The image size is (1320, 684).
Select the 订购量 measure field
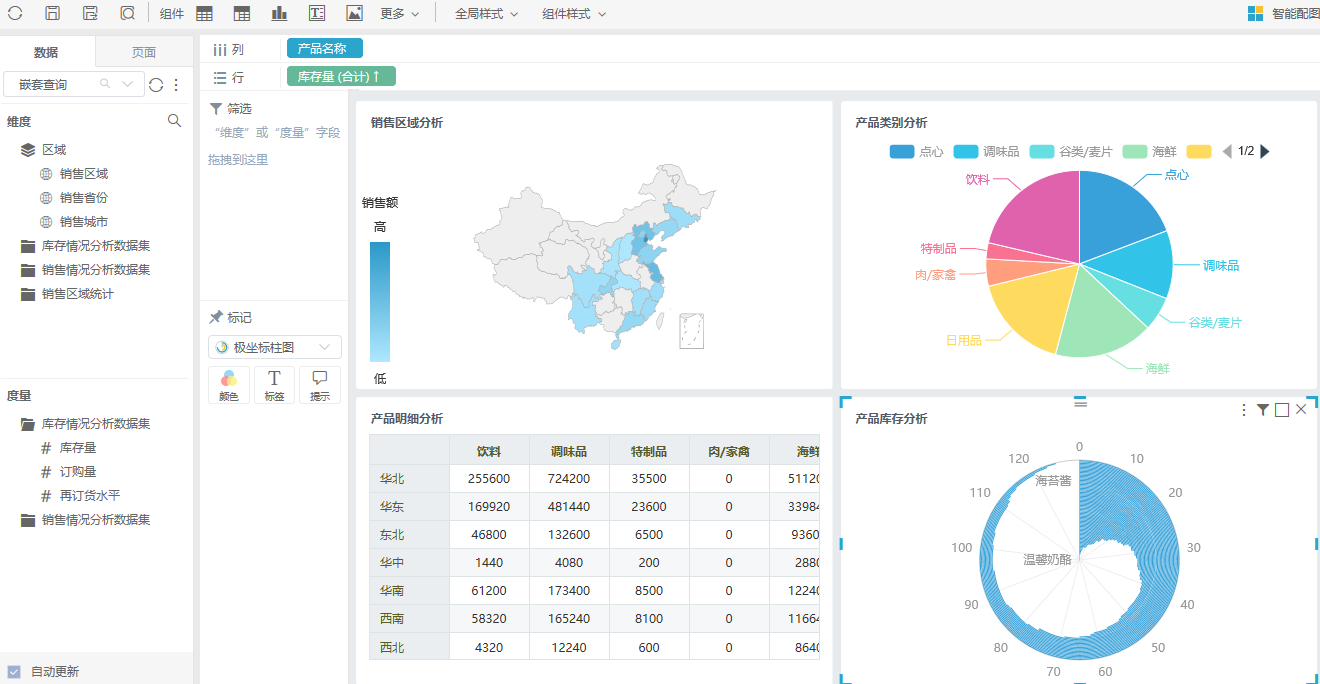(78, 472)
